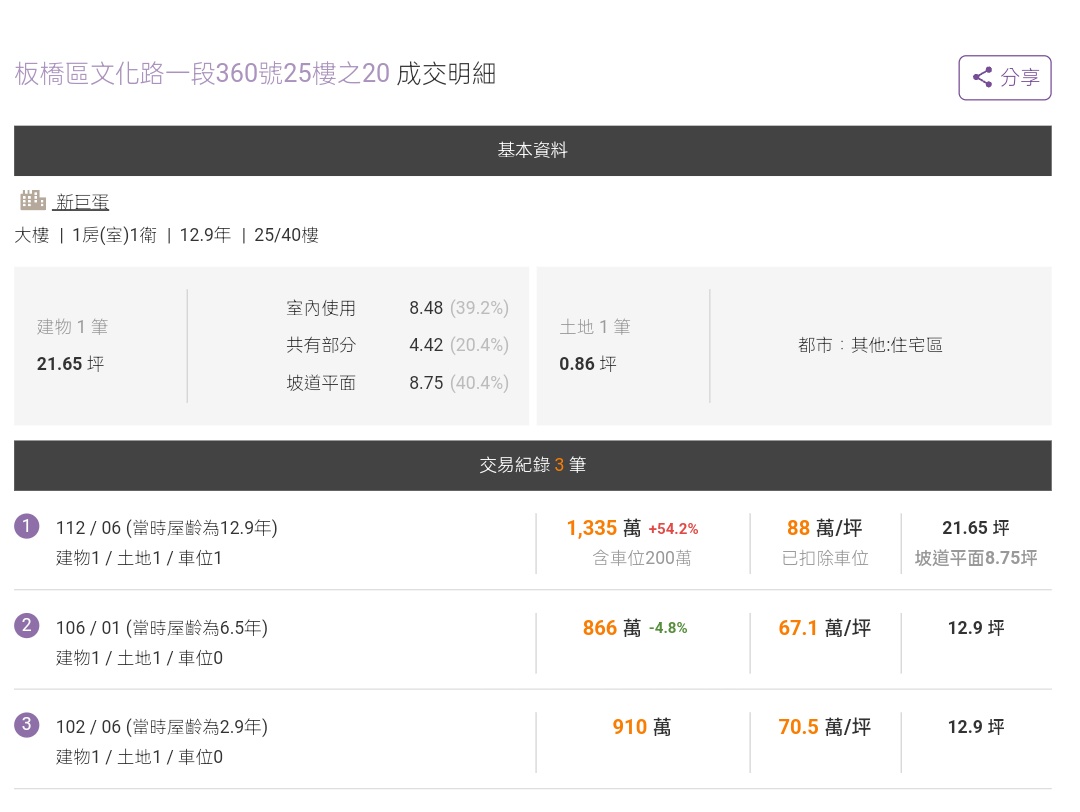Open the 新巨蛋 community link
Viewport: 1080px width, 812px height.
[82, 202]
